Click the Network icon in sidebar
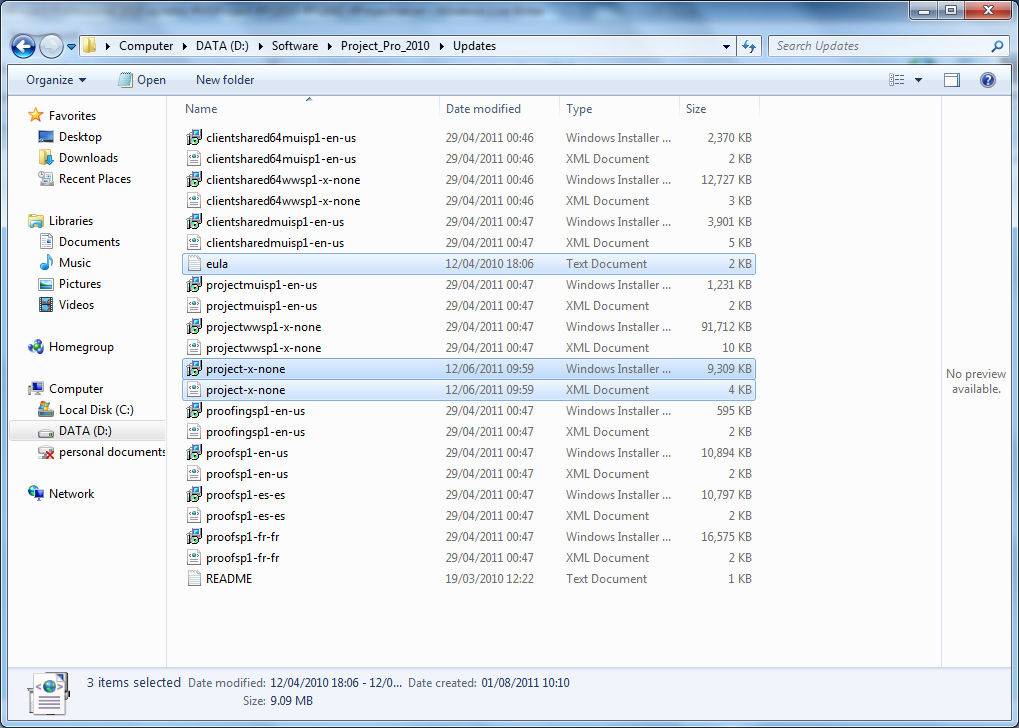Viewport: 1019px width, 728px height. click(36, 494)
